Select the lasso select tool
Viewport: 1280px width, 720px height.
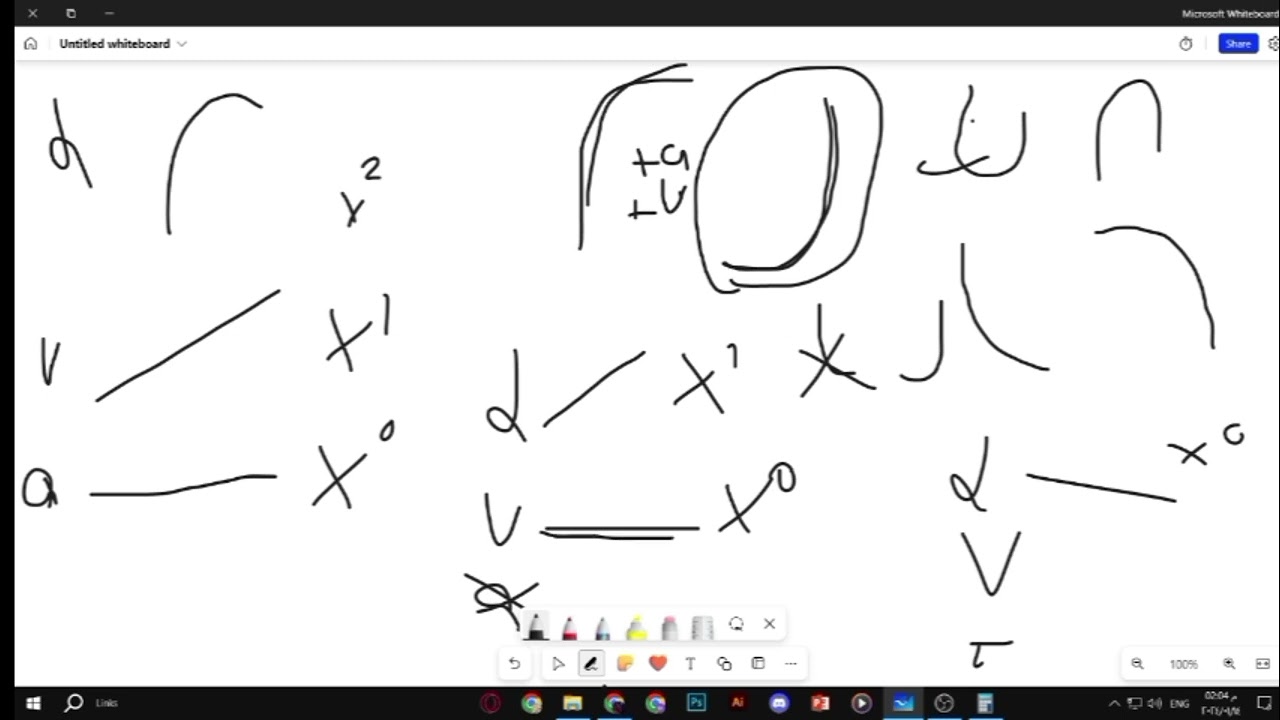[736, 624]
